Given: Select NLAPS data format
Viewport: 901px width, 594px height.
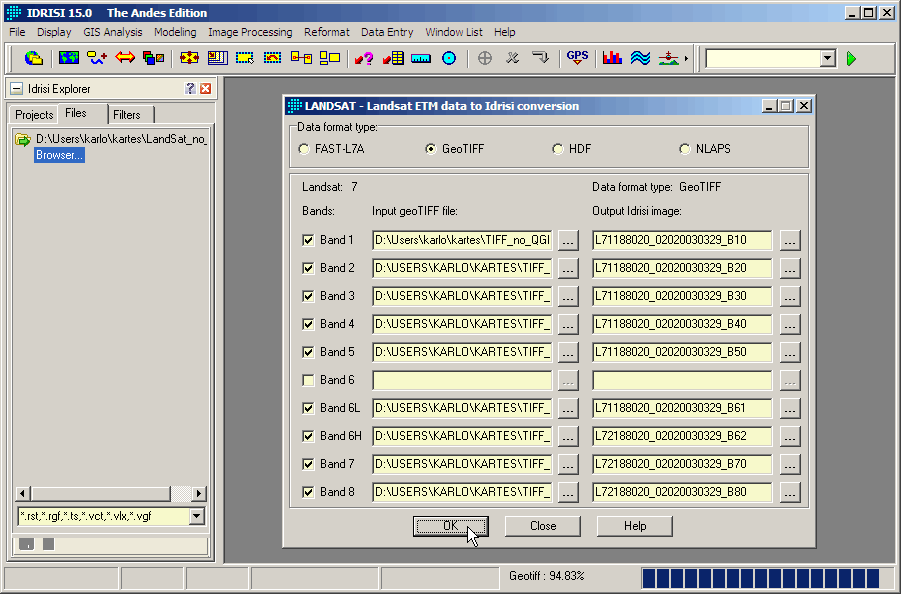Looking at the screenshot, I should click(x=684, y=149).
